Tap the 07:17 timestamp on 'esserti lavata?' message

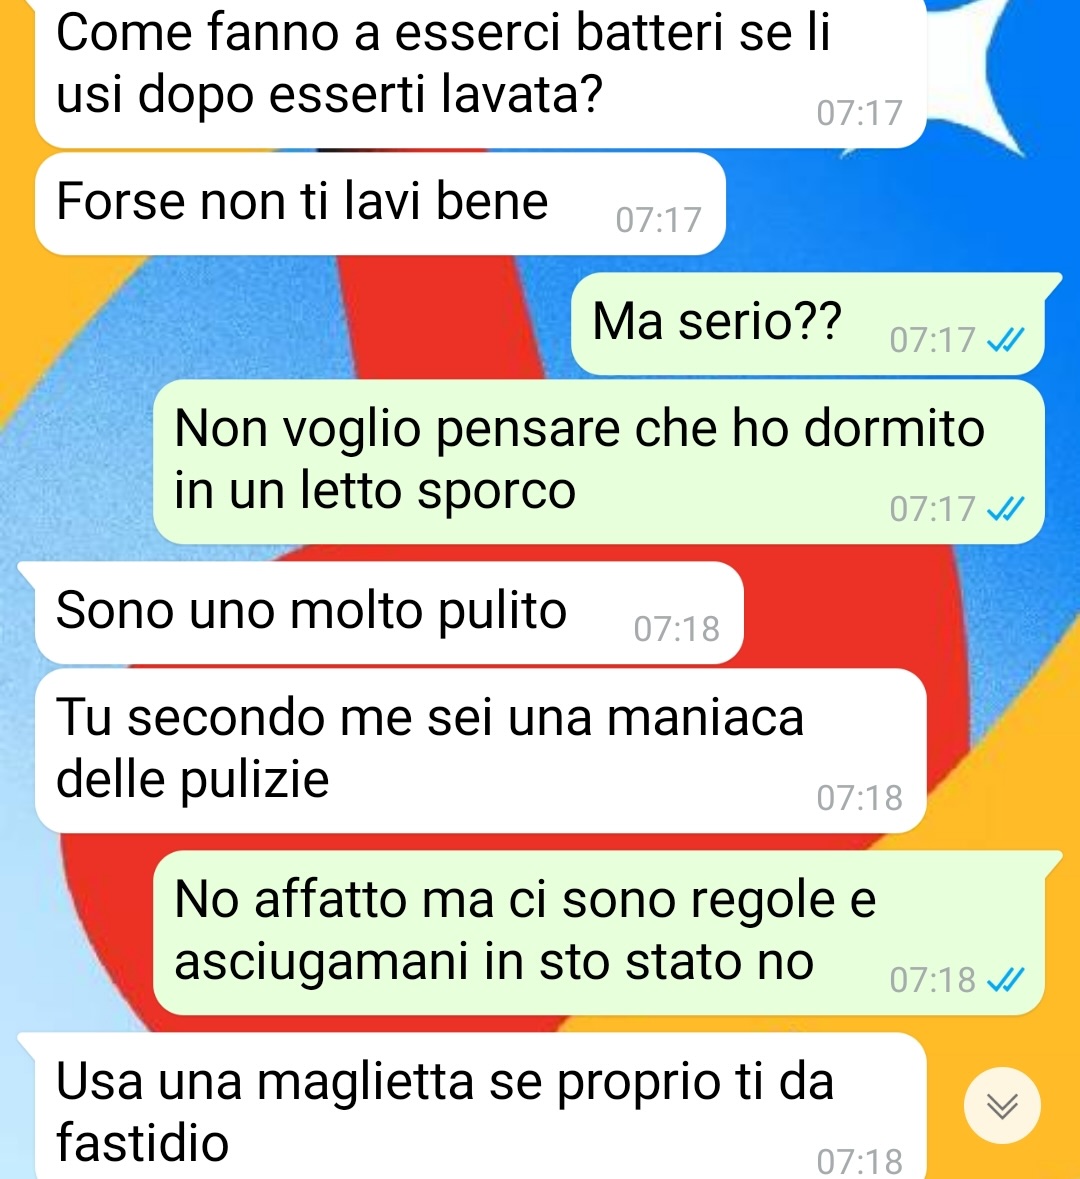coord(859,114)
